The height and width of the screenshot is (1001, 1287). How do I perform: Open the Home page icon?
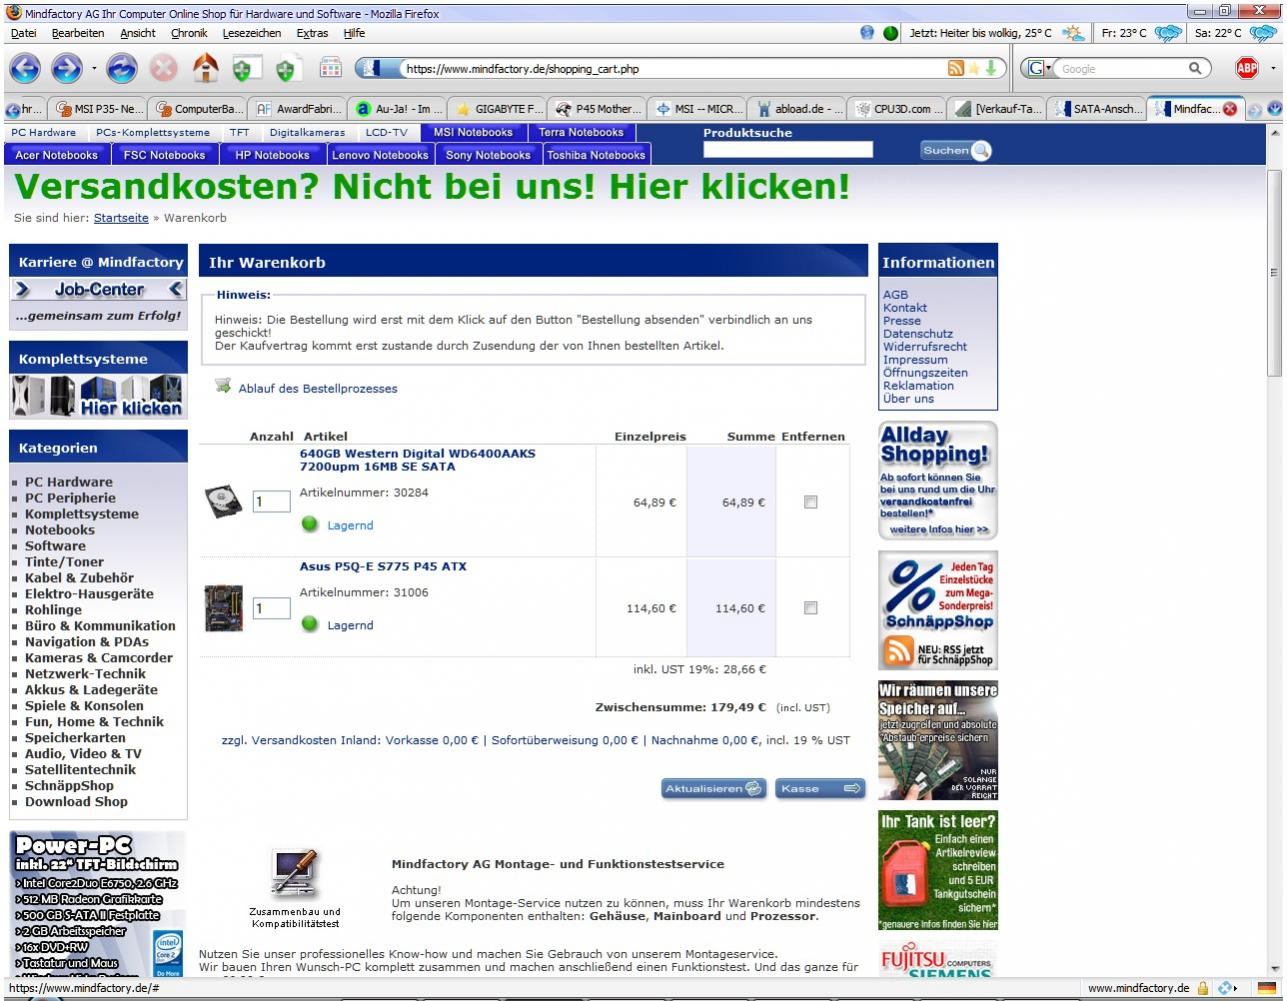(205, 70)
